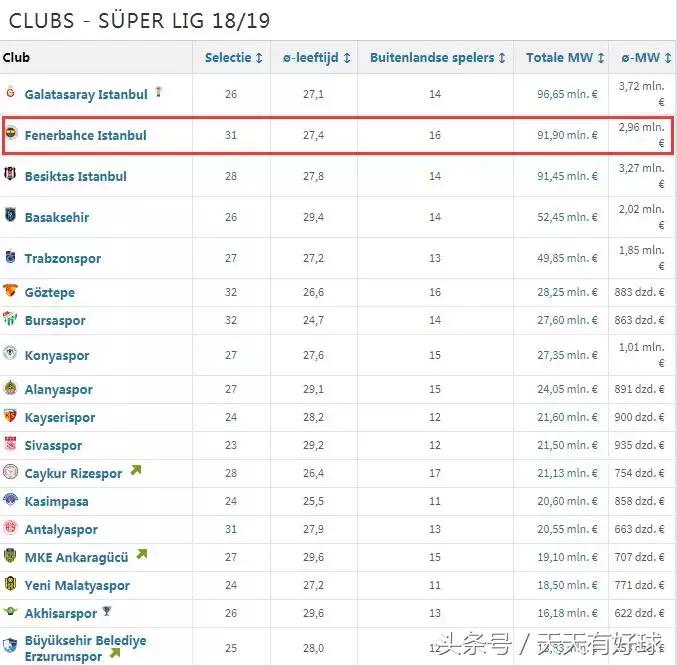Click the Galatasaray Istanbul club crest

point(10,94)
